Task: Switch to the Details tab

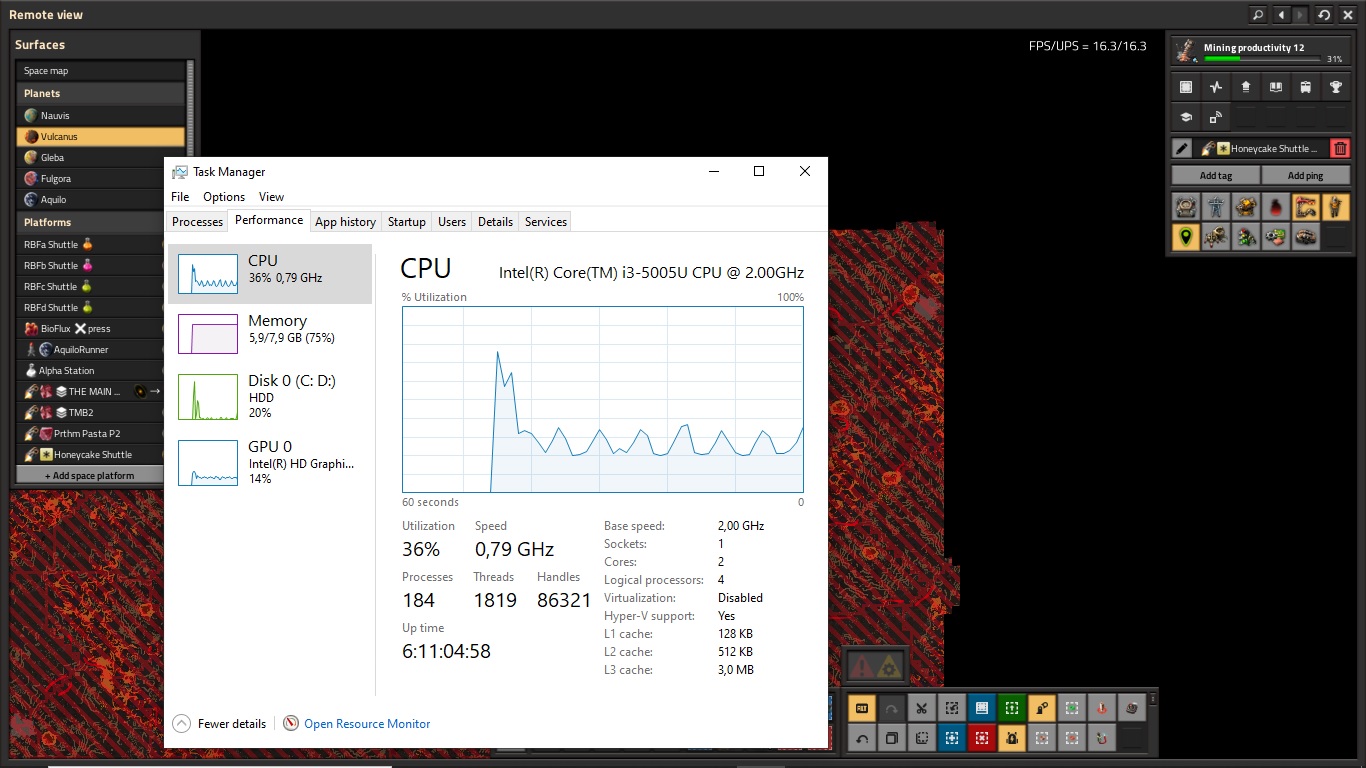Action: point(495,222)
